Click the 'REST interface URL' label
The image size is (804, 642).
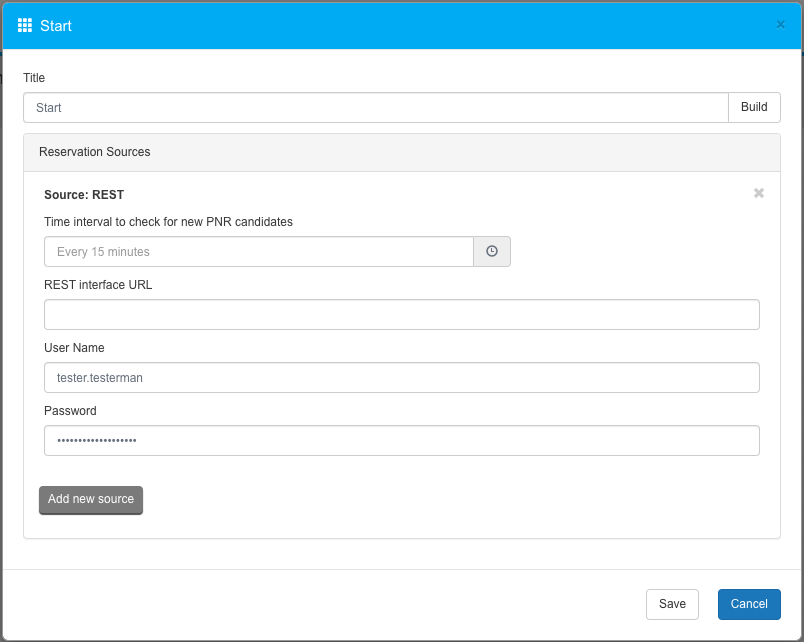(98, 285)
